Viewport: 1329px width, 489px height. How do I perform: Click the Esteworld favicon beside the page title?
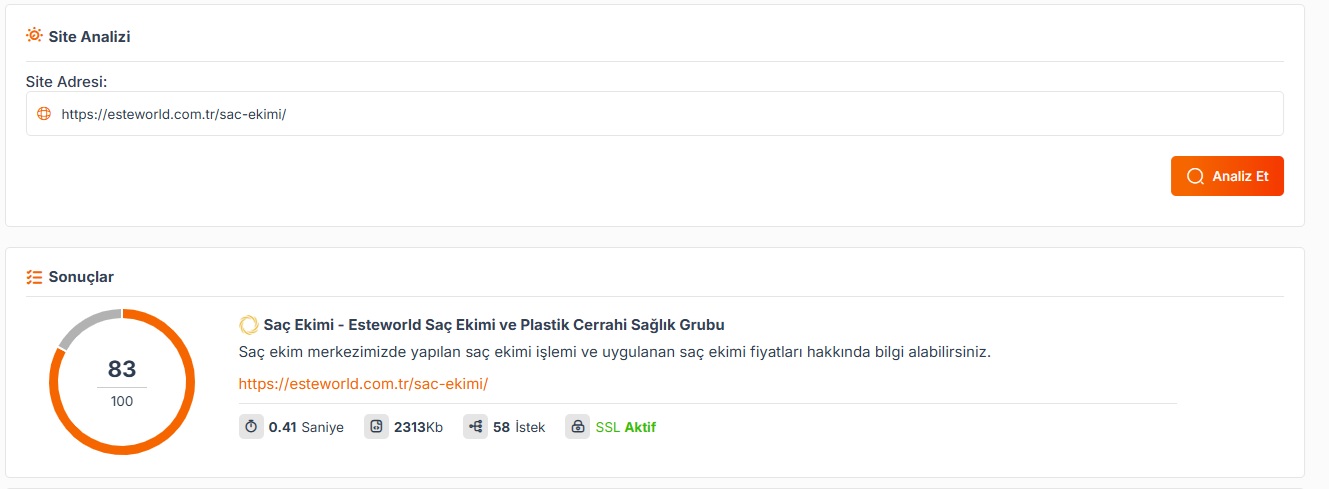pos(249,325)
